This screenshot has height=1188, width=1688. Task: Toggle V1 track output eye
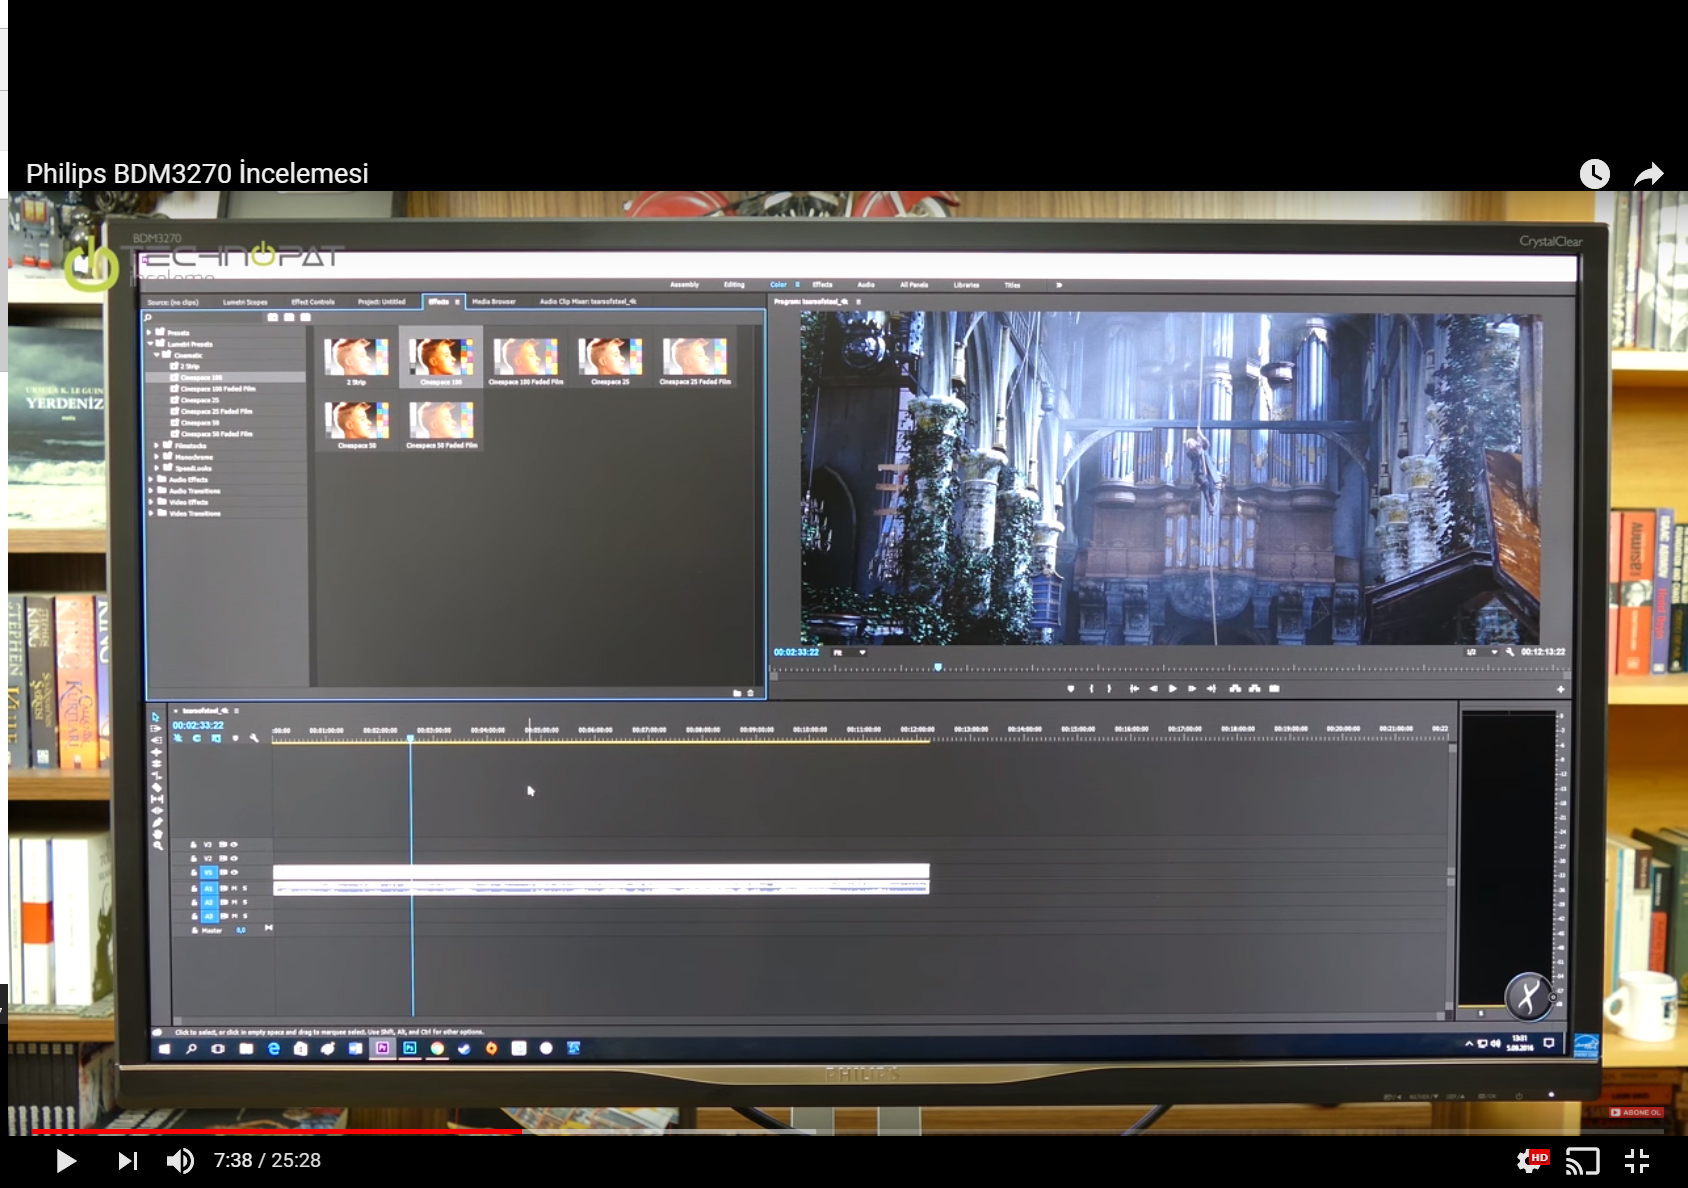(234, 873)
